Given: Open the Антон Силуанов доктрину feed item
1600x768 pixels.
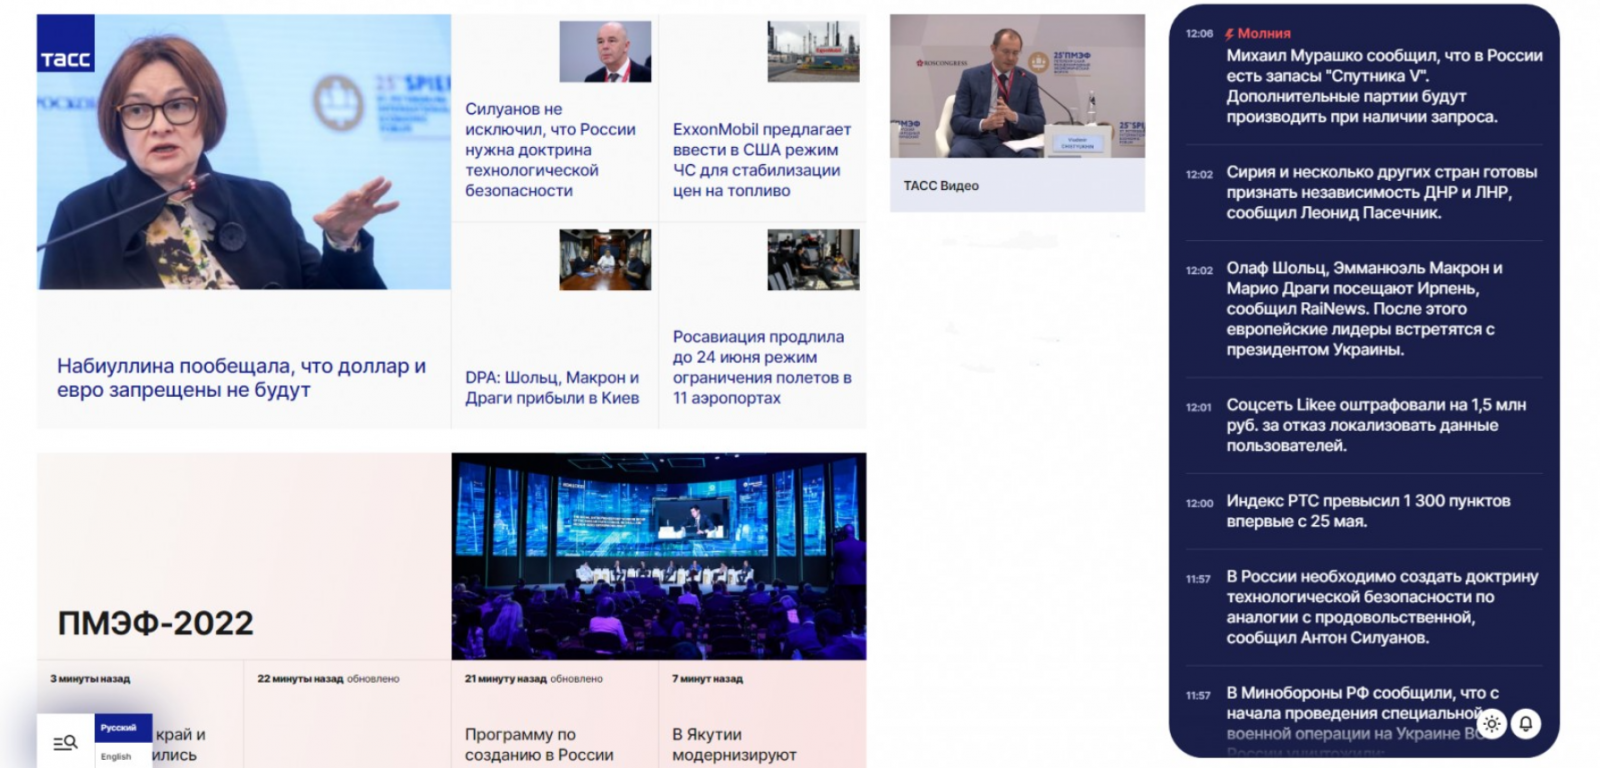Looking at the screenshot, I should pyautogui.click(x=1382, y=607).
